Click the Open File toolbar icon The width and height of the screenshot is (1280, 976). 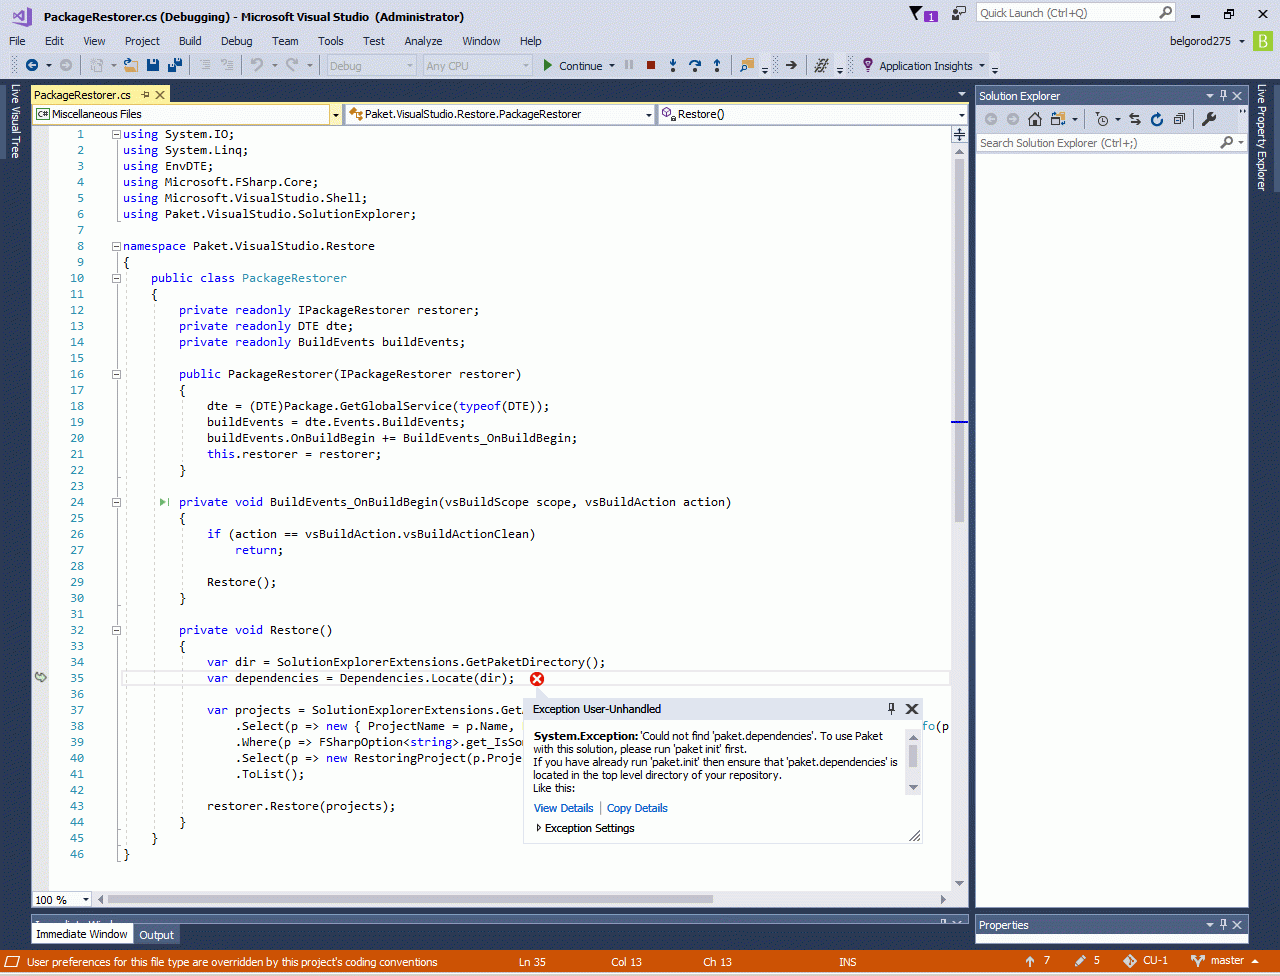(x=131, y=66)
